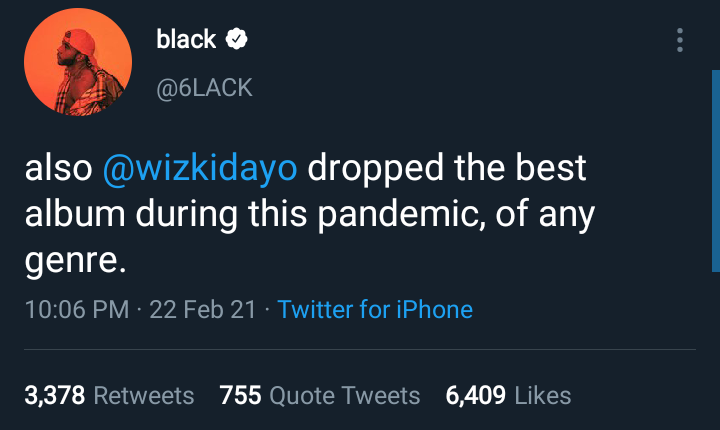Click the 3,378 retweet count
This screenshot has height=430, width=720.
[55, 396]
